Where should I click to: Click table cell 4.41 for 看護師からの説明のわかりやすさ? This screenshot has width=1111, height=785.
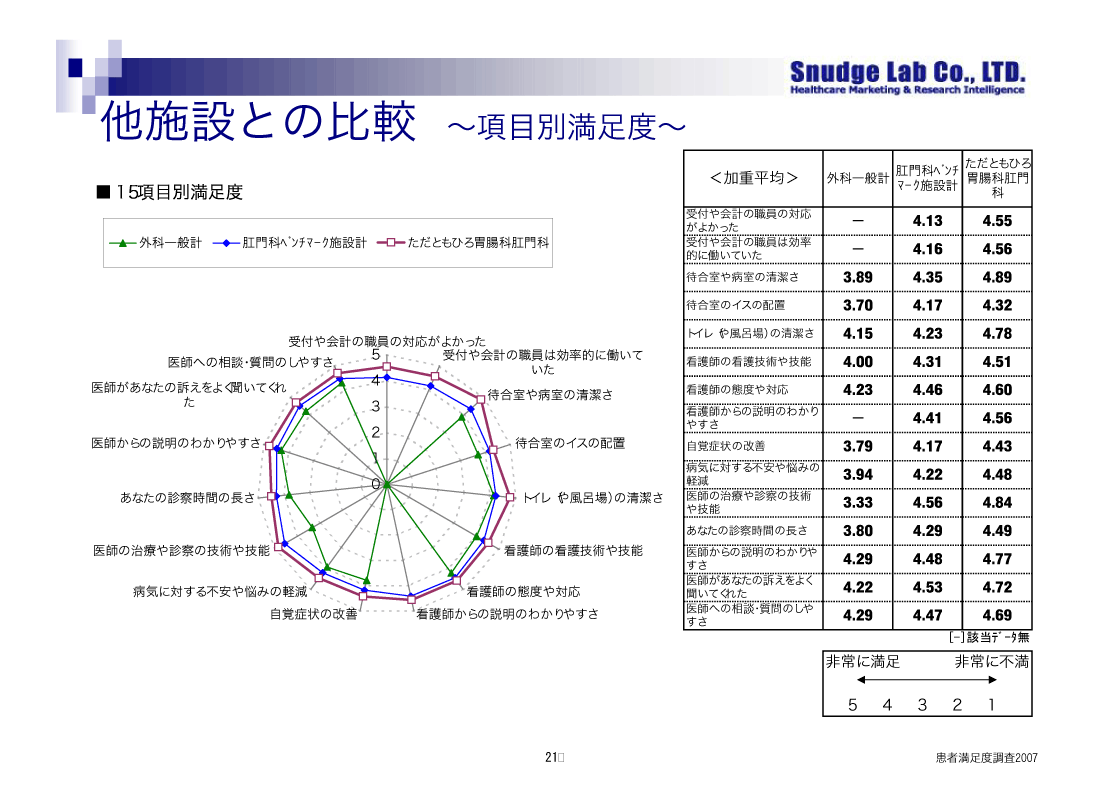[x=927, y=419]
